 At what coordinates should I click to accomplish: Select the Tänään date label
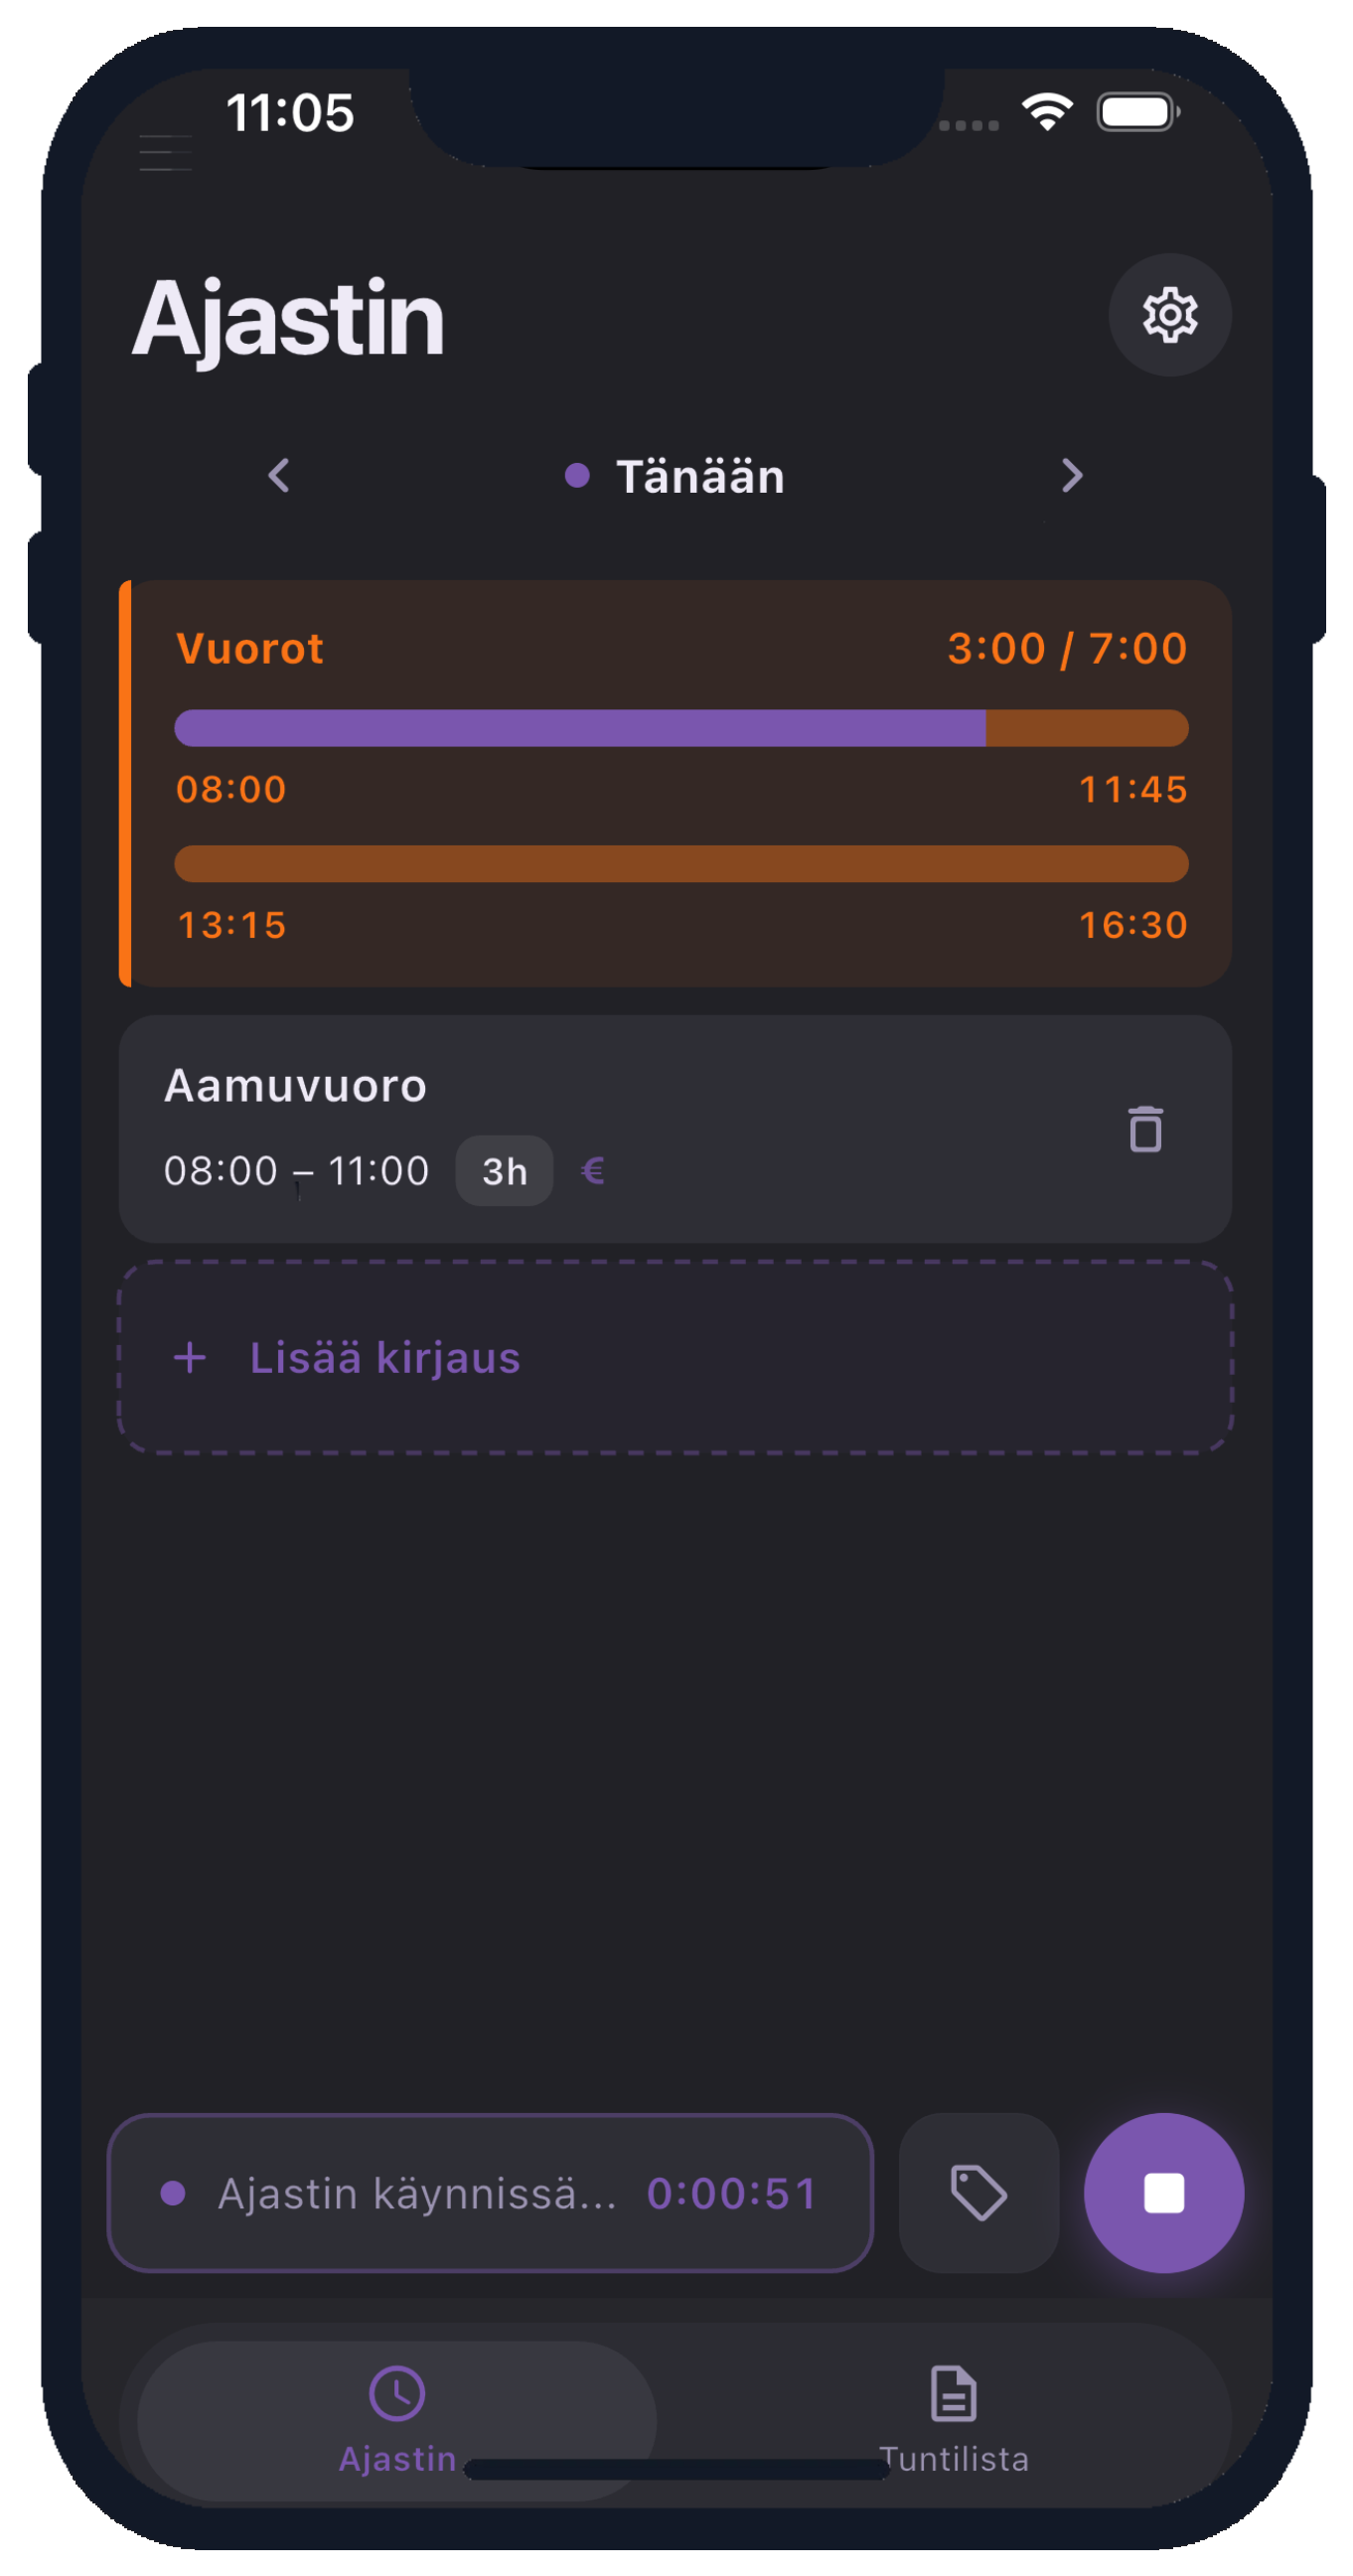700,476
